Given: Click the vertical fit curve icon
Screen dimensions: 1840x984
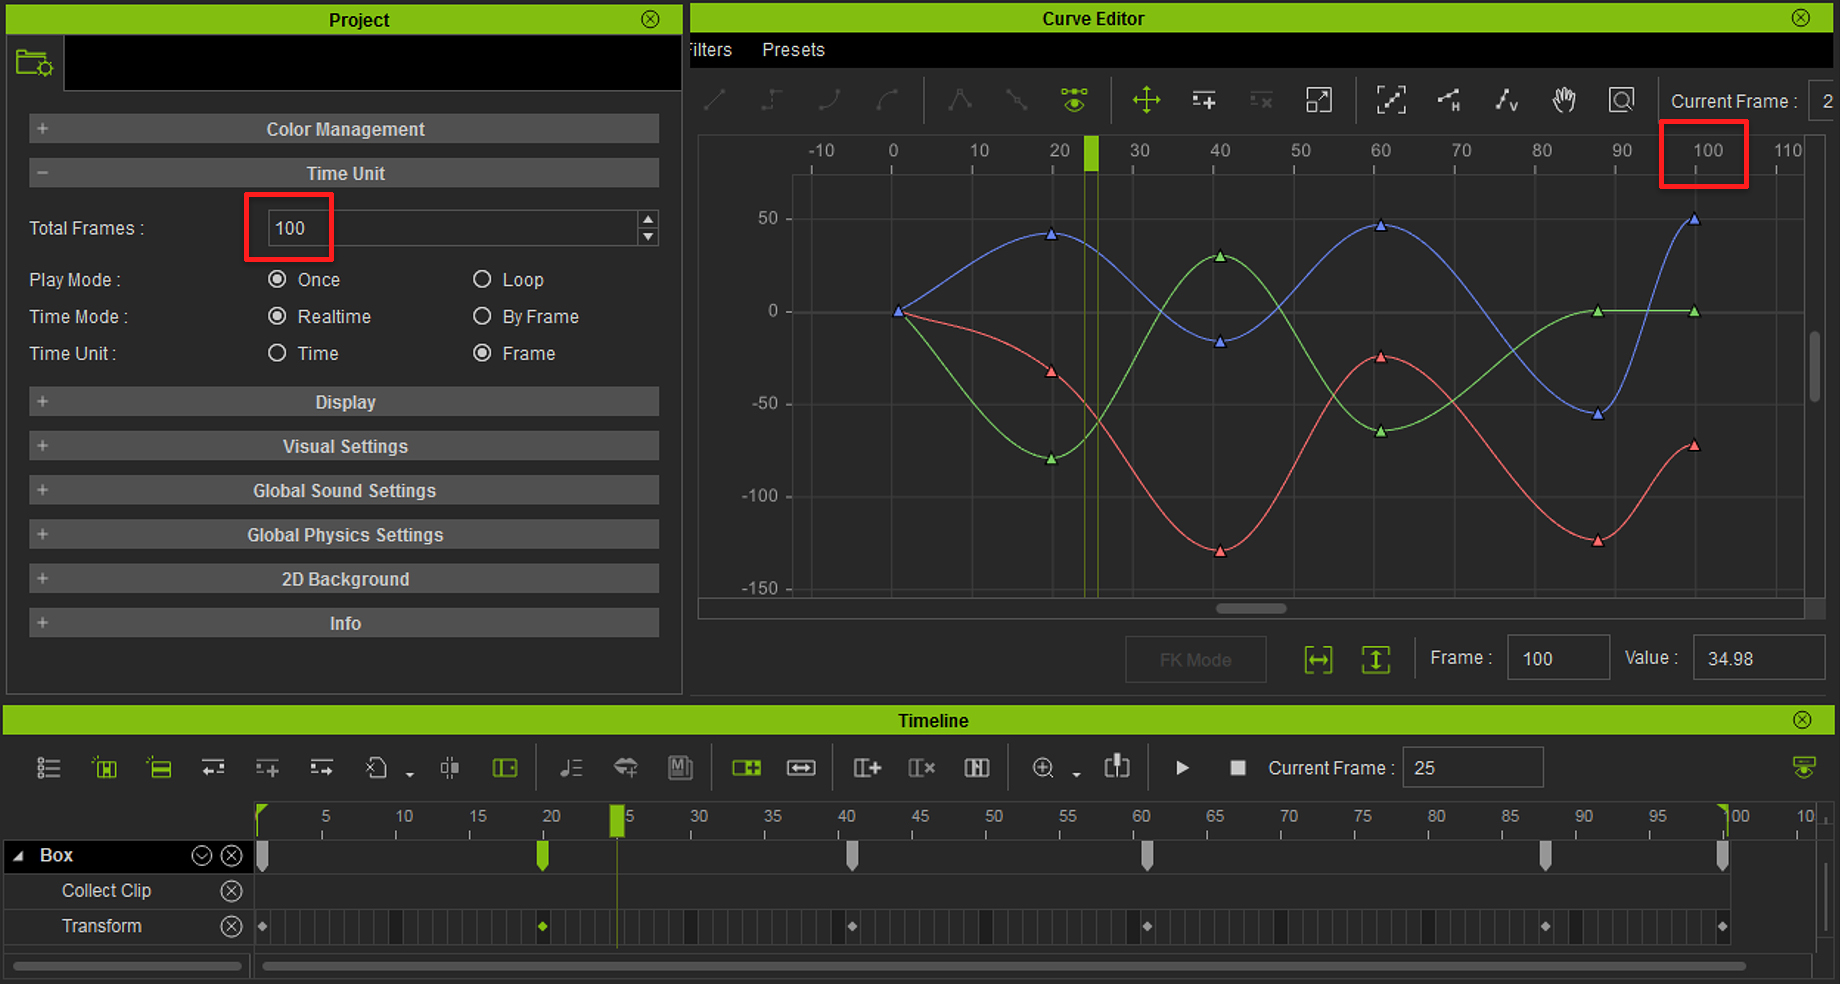Looking at the screenshot, I should coord(1506,99).
